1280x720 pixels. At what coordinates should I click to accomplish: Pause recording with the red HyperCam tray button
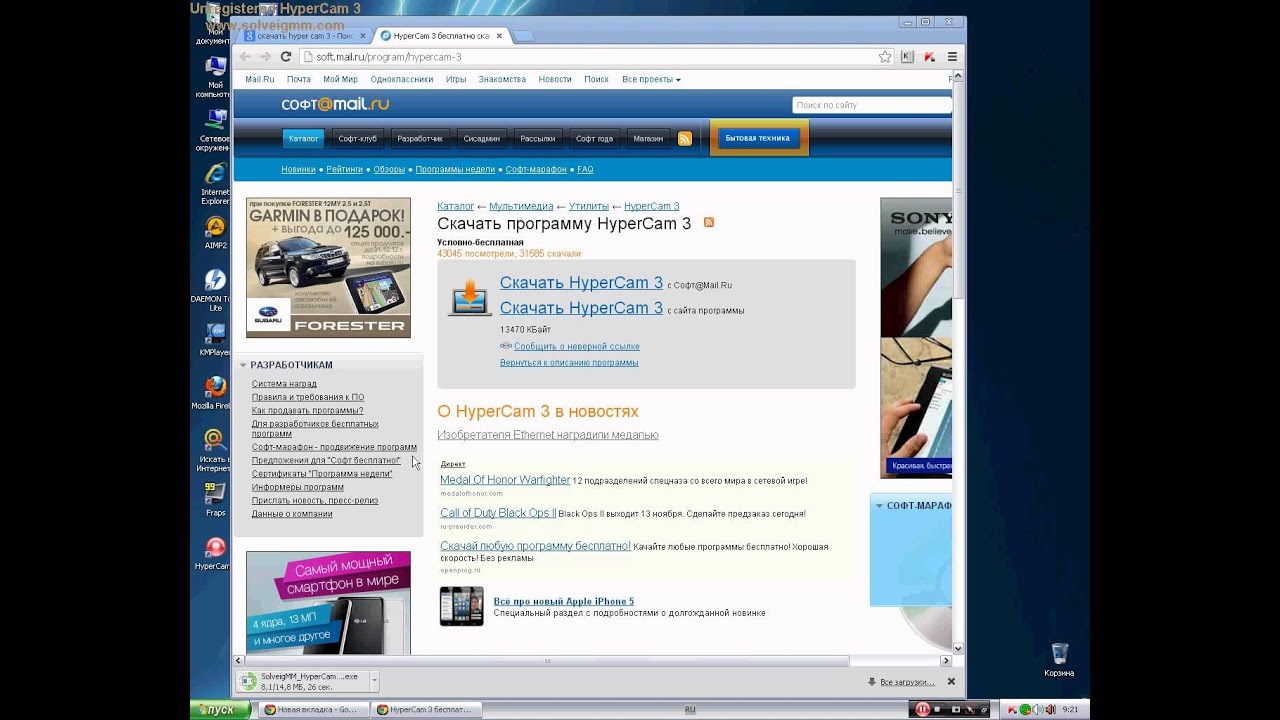[922, 709]
